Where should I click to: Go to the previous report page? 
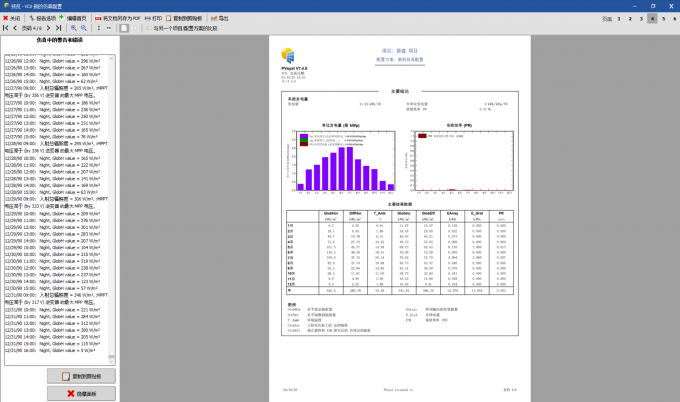(x=15, y=28)
